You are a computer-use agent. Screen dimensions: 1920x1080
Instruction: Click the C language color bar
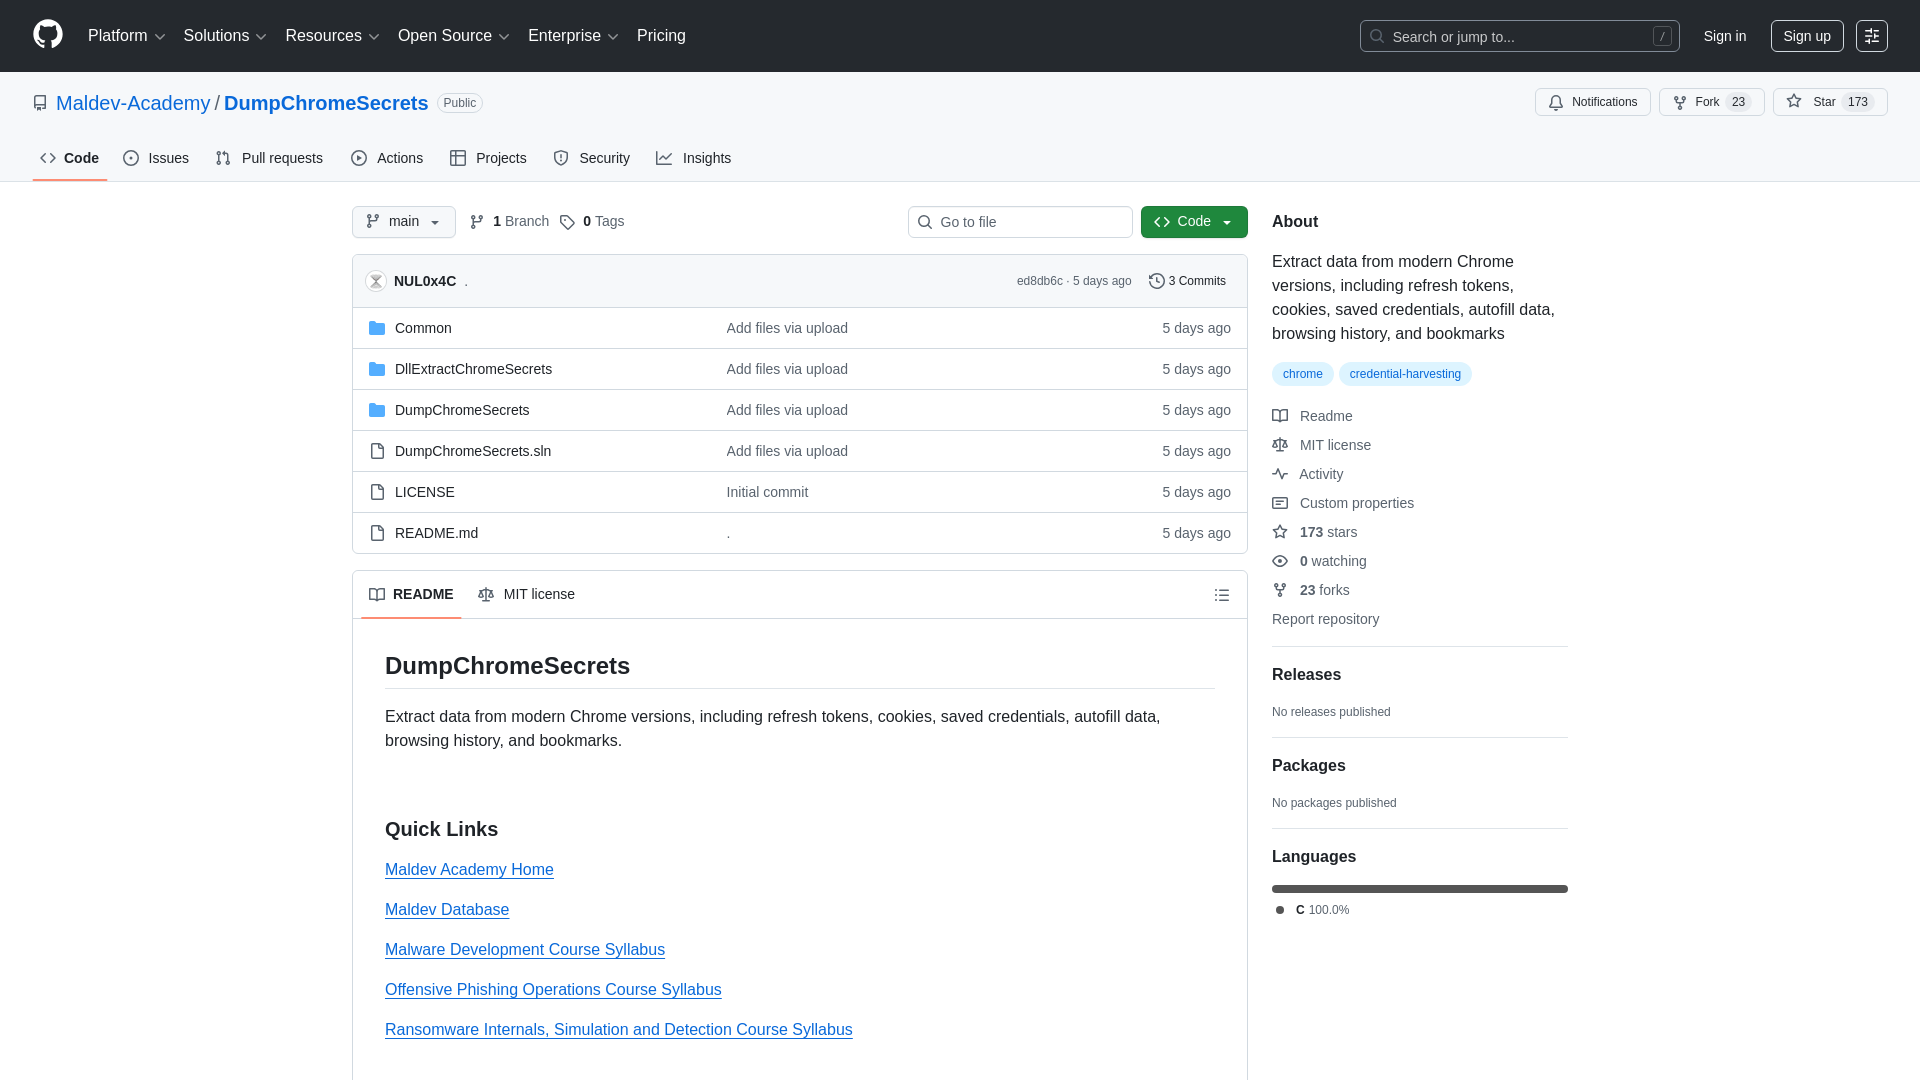[1419, 888]
